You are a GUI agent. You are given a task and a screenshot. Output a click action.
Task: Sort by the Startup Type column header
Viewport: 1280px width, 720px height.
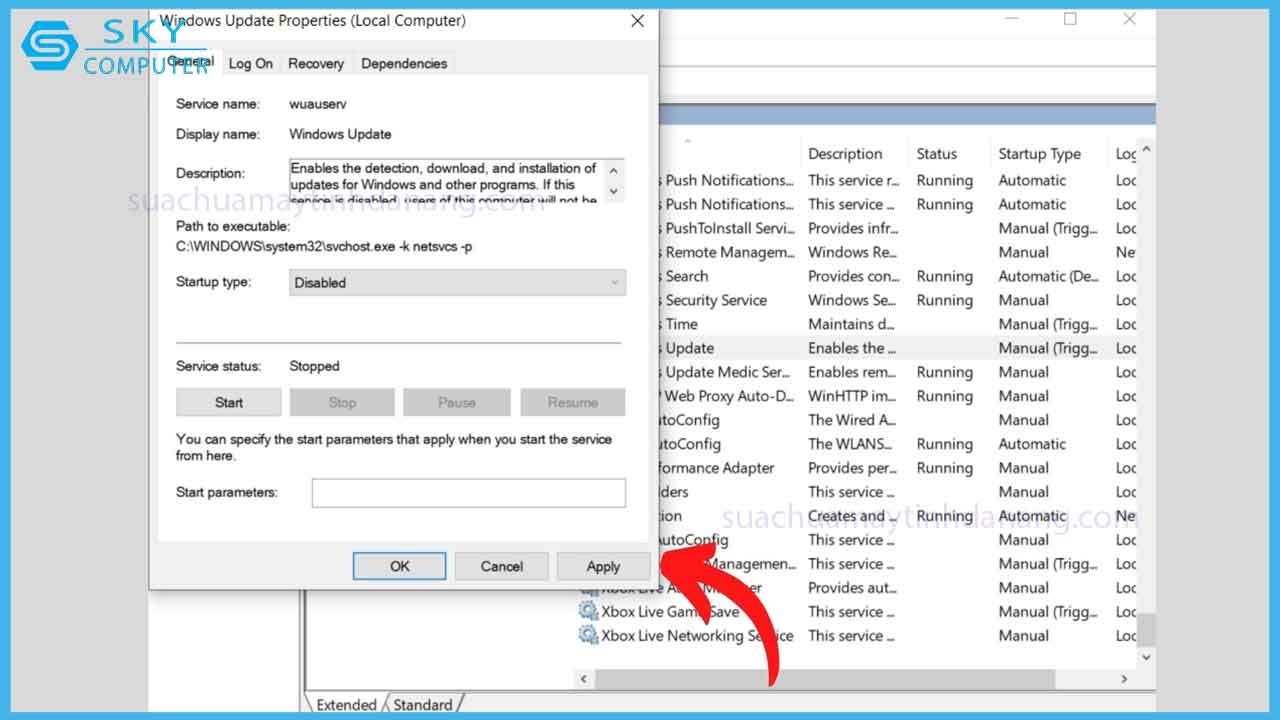pos(1039,154)
